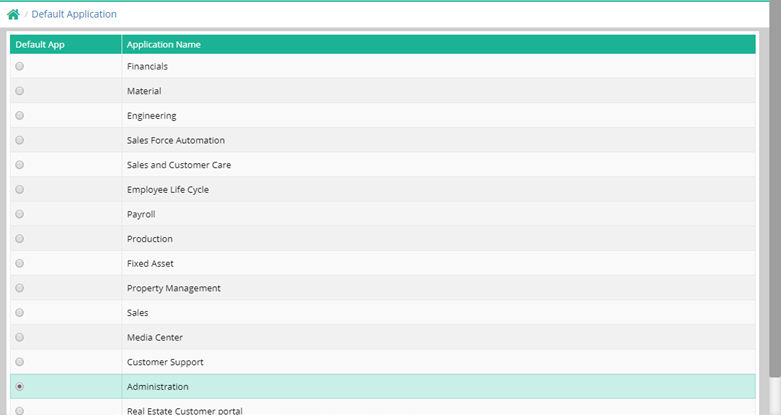Image resolution: width=782 pixels, height=420 pixels.
Task: Select Material radio button
Action: pyautogui.click(x=20, y=91)
